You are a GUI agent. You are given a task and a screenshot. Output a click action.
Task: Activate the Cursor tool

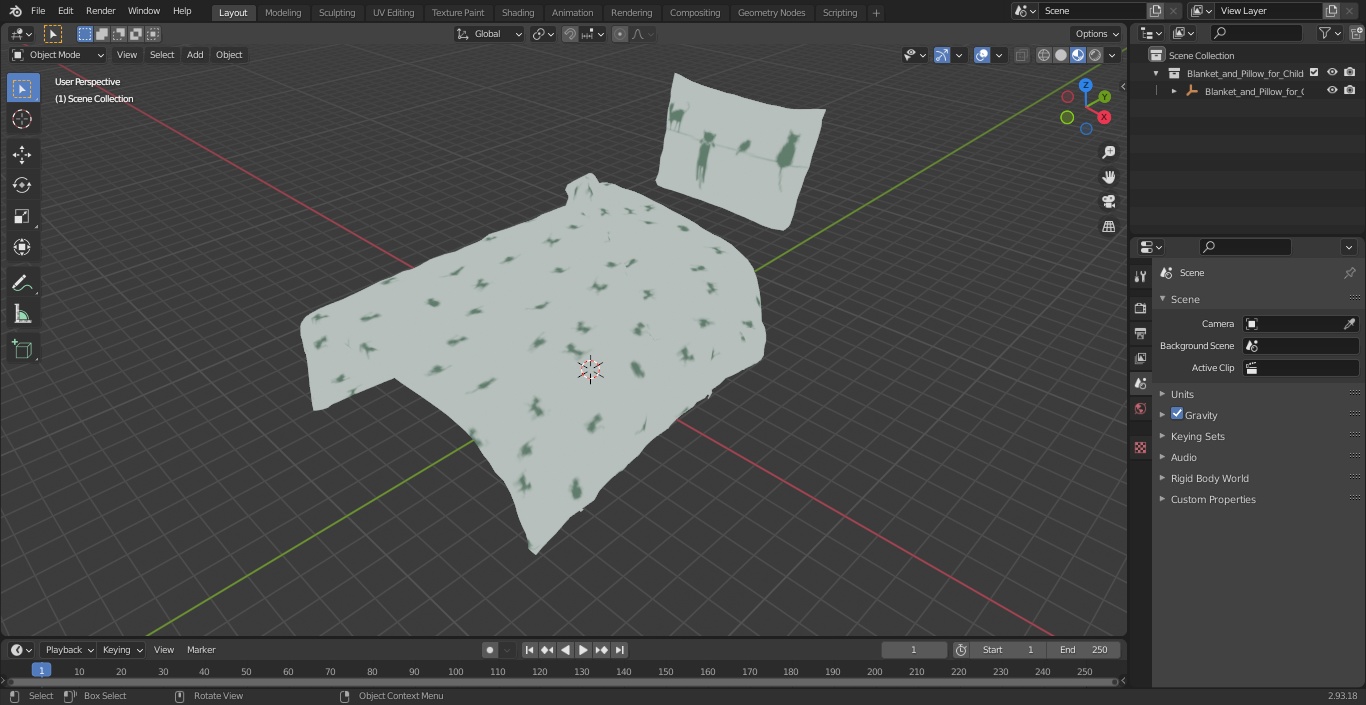point(22,119)
